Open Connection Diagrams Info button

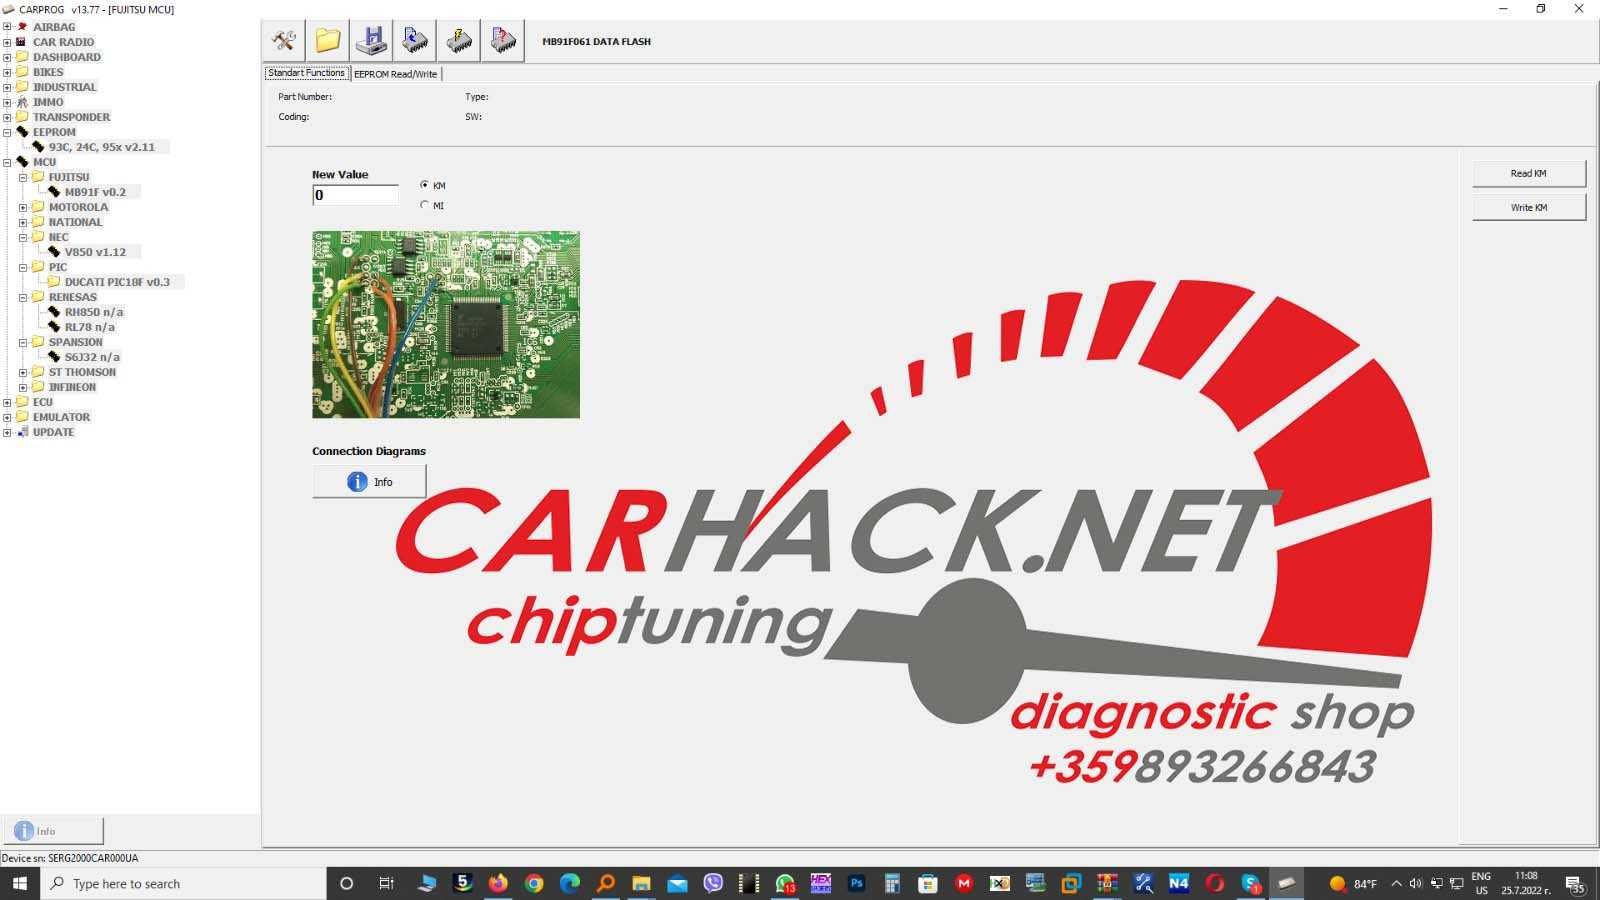(369, 482)
